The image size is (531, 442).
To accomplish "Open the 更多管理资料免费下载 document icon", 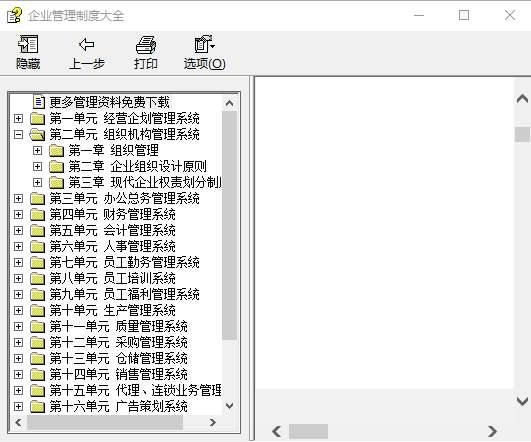I will click(39, 102).
